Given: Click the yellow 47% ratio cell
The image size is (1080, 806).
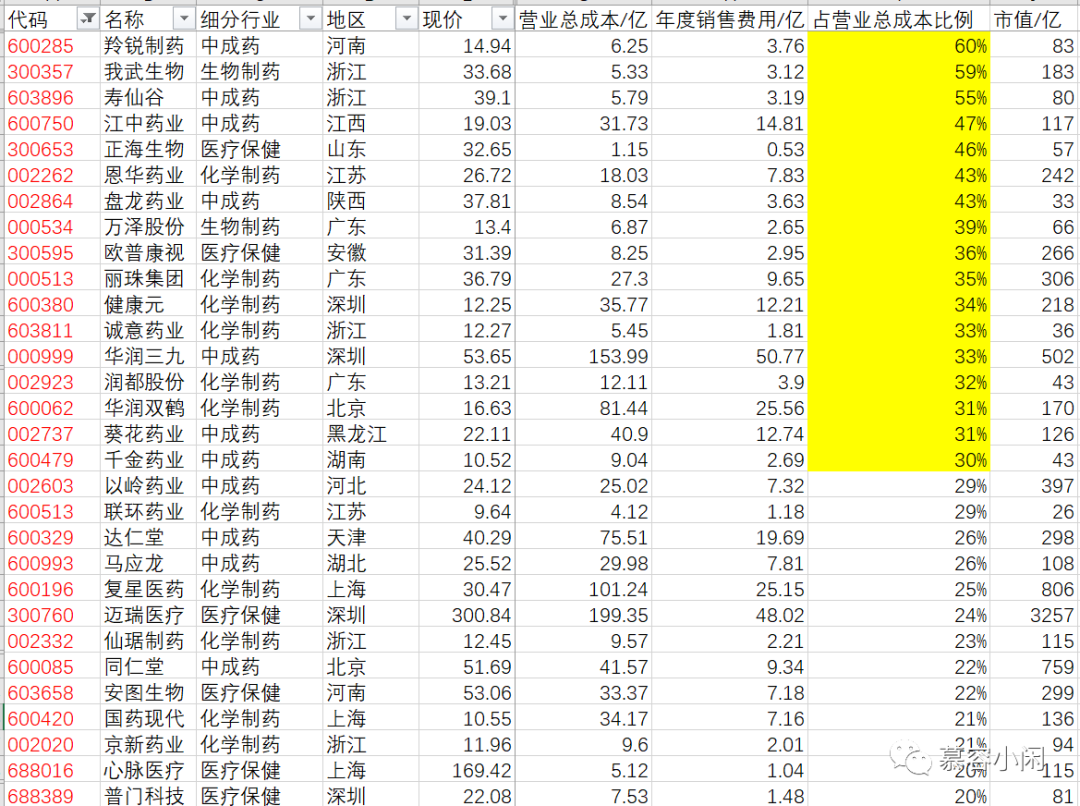Looking at the screenshot, I should (x=899, y=123).
